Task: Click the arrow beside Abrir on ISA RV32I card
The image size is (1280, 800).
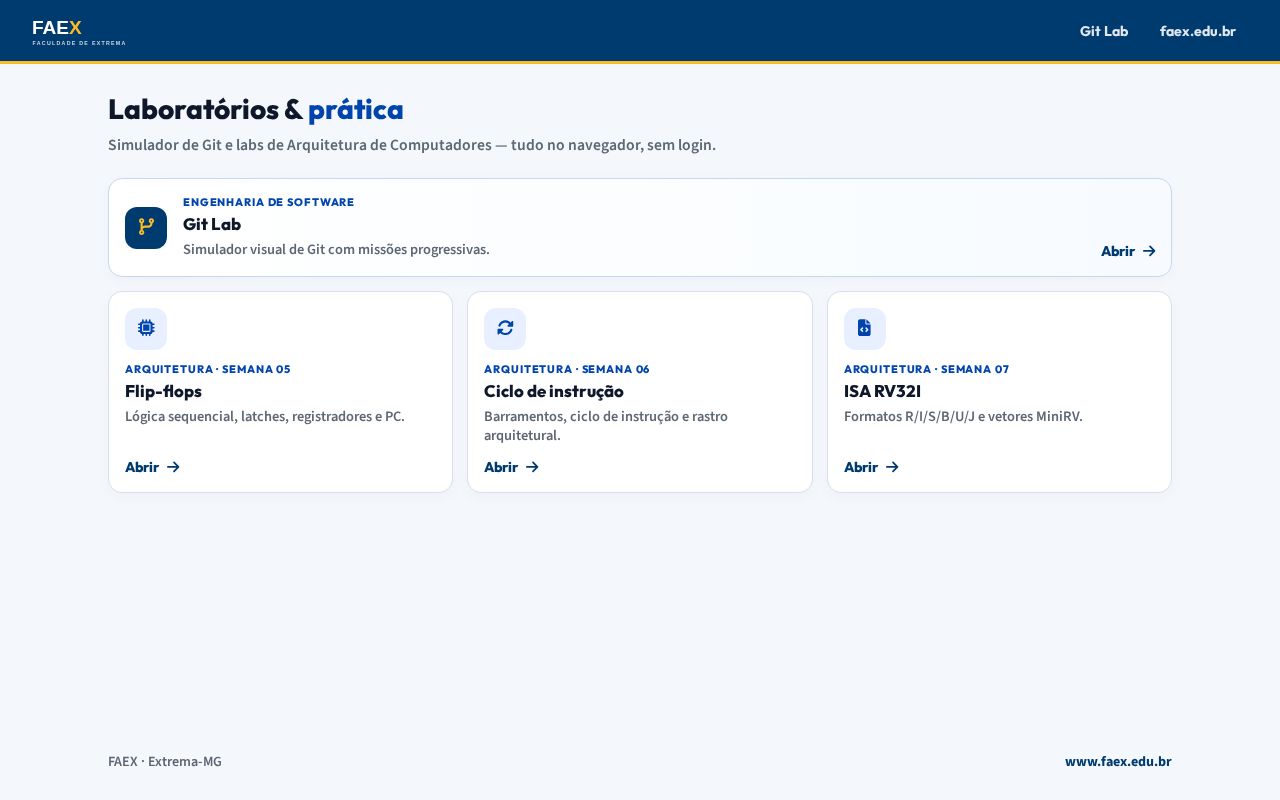Action: (x=892, y=467)
